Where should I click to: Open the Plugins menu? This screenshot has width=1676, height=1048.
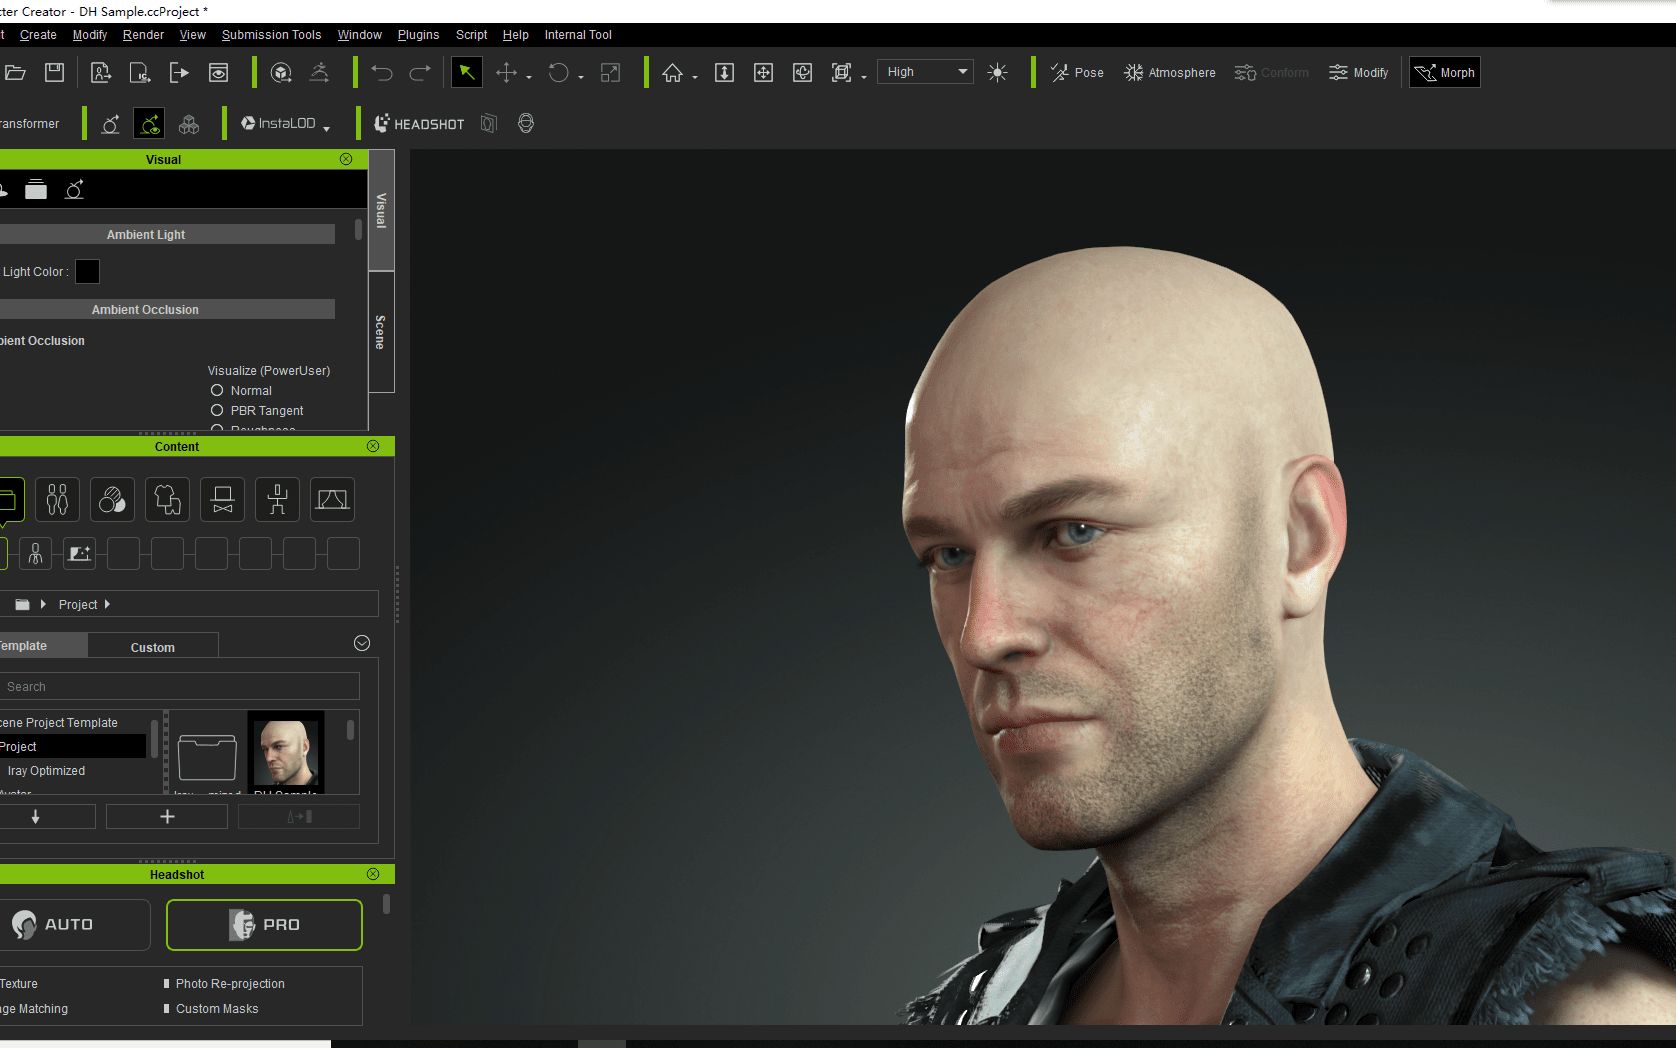pyautogui.click(x=418, y=35)
